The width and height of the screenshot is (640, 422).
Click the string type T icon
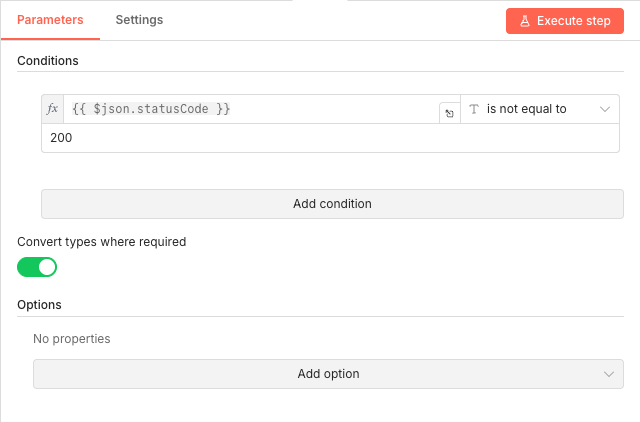pyautogui.click(x=473, y=109)
